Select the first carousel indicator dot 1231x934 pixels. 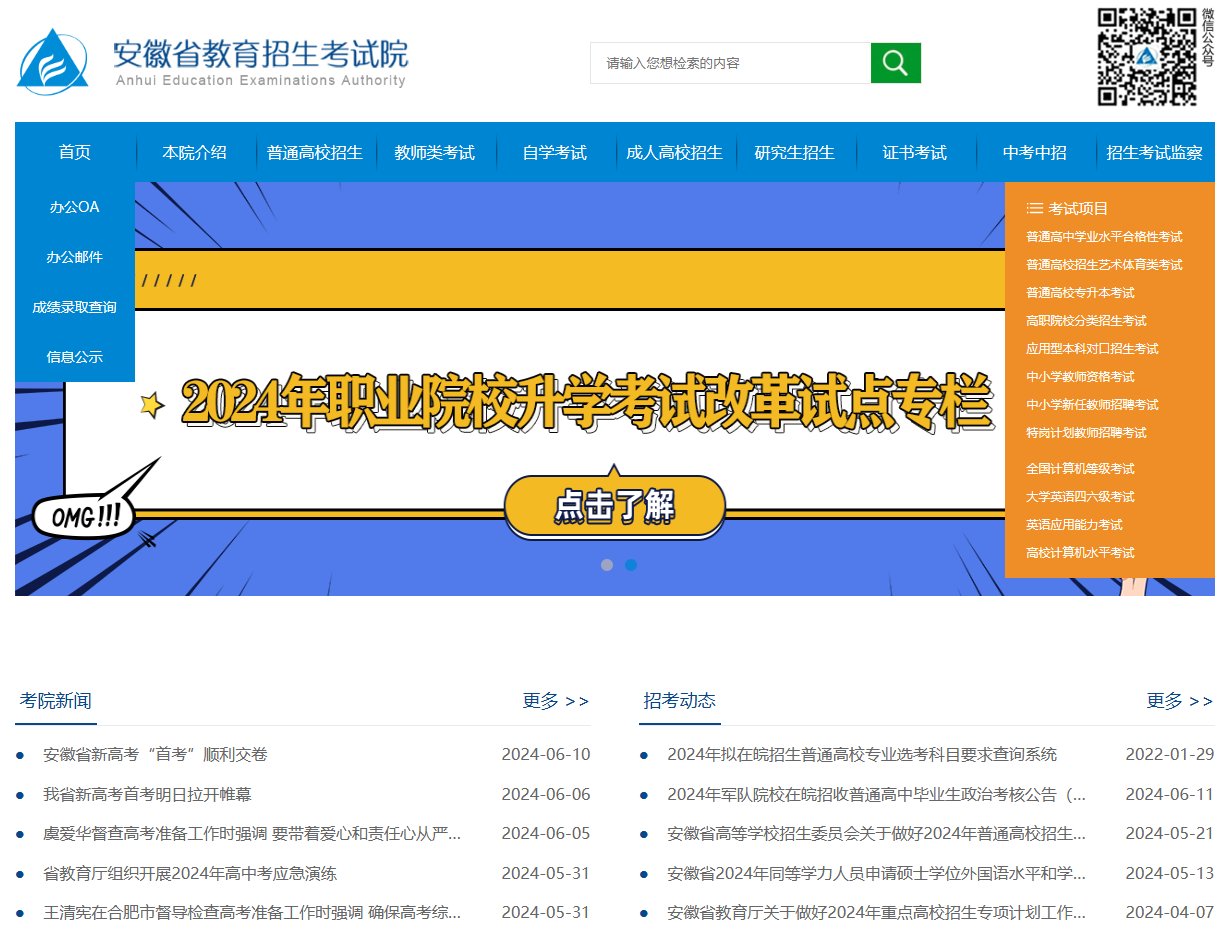click(x=607, y=565)
